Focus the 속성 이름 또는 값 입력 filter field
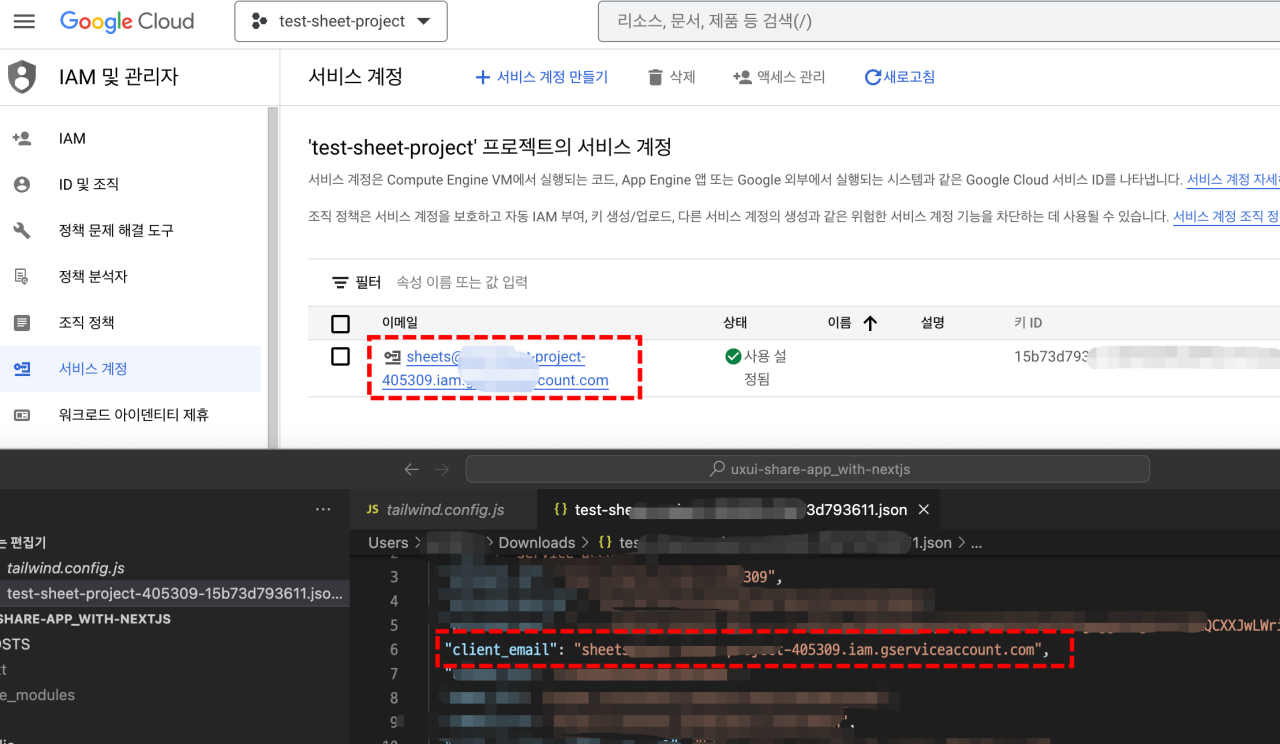This screenshot has height=744, width=1280. tap(462, 283)
